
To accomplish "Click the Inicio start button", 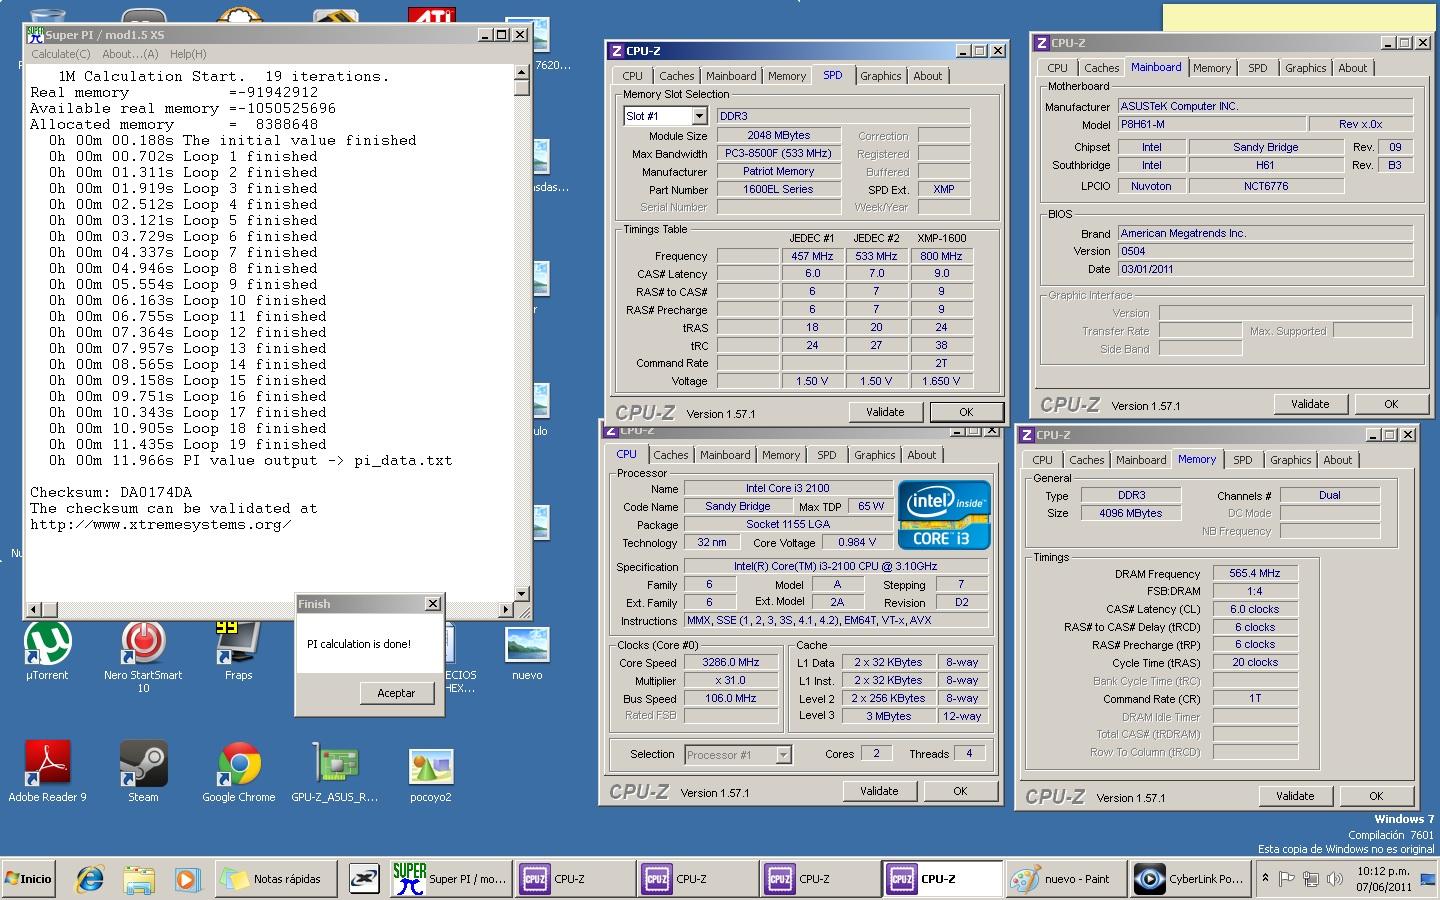I will (x=27, y=879).
